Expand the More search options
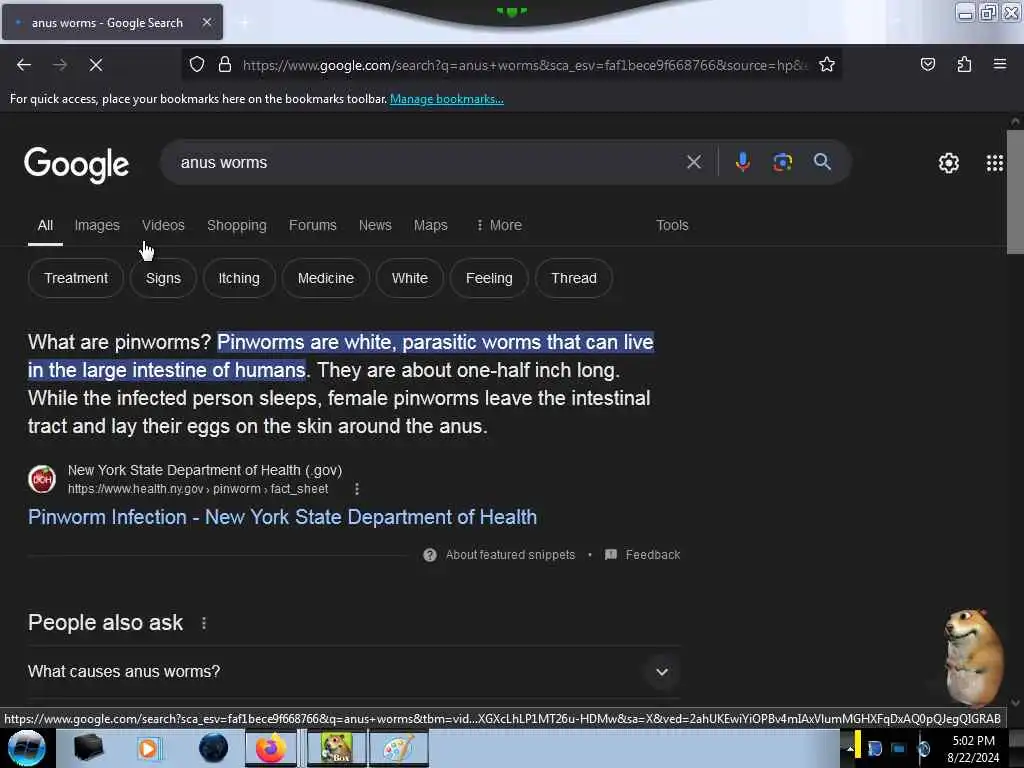The height and width of the screenshot is (768, 1024). pos(499,225)
